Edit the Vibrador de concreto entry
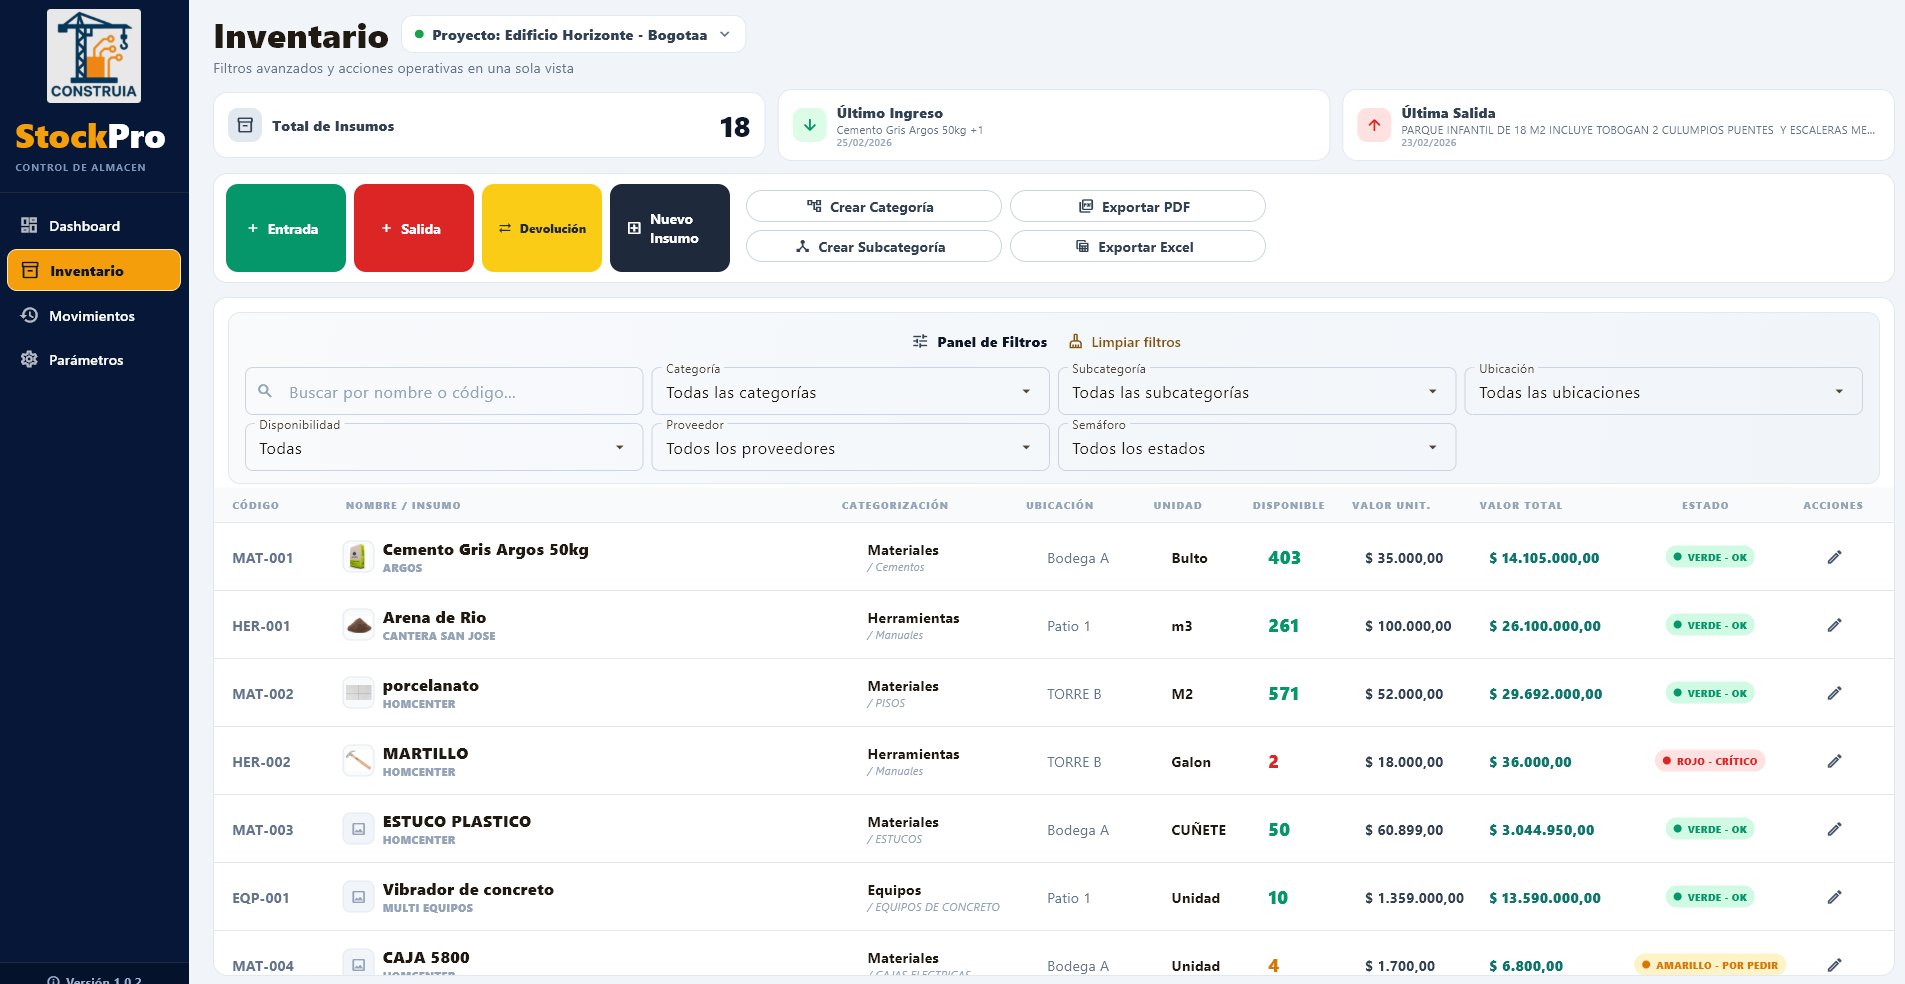 point(1835,897)
